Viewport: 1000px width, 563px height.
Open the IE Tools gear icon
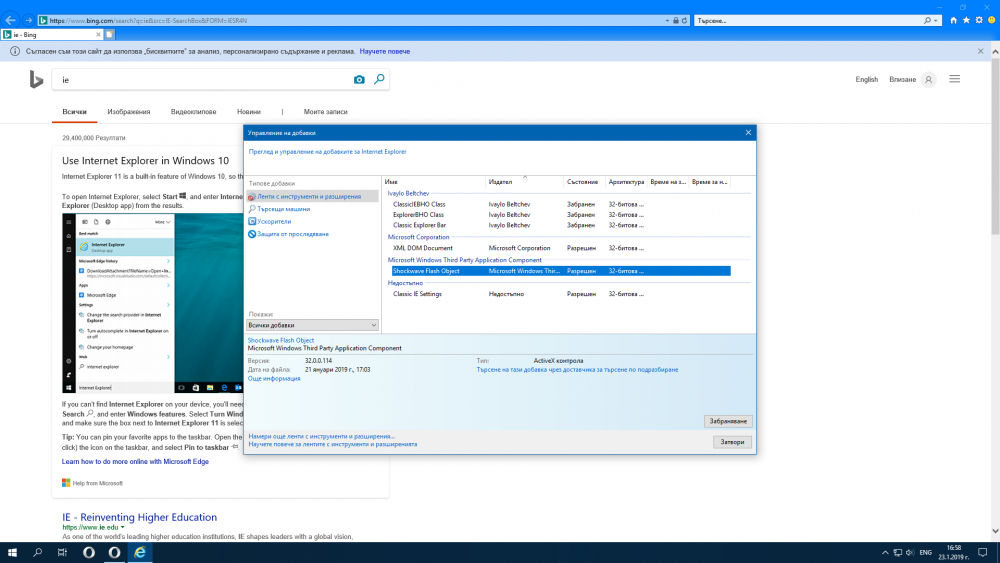point(979,20)
